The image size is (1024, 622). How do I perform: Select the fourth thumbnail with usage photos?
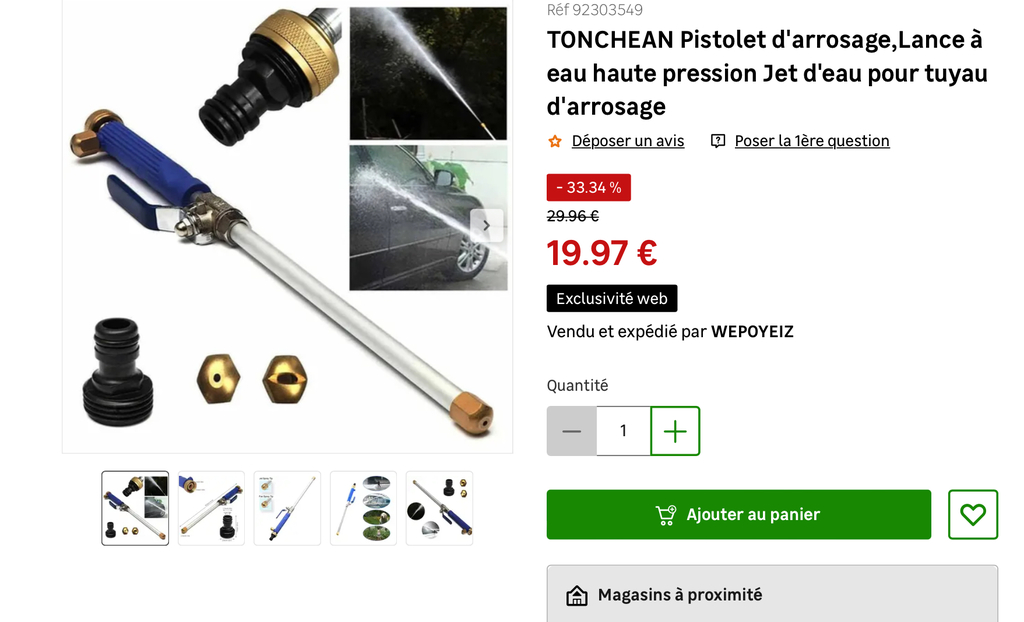click(363, 508)
